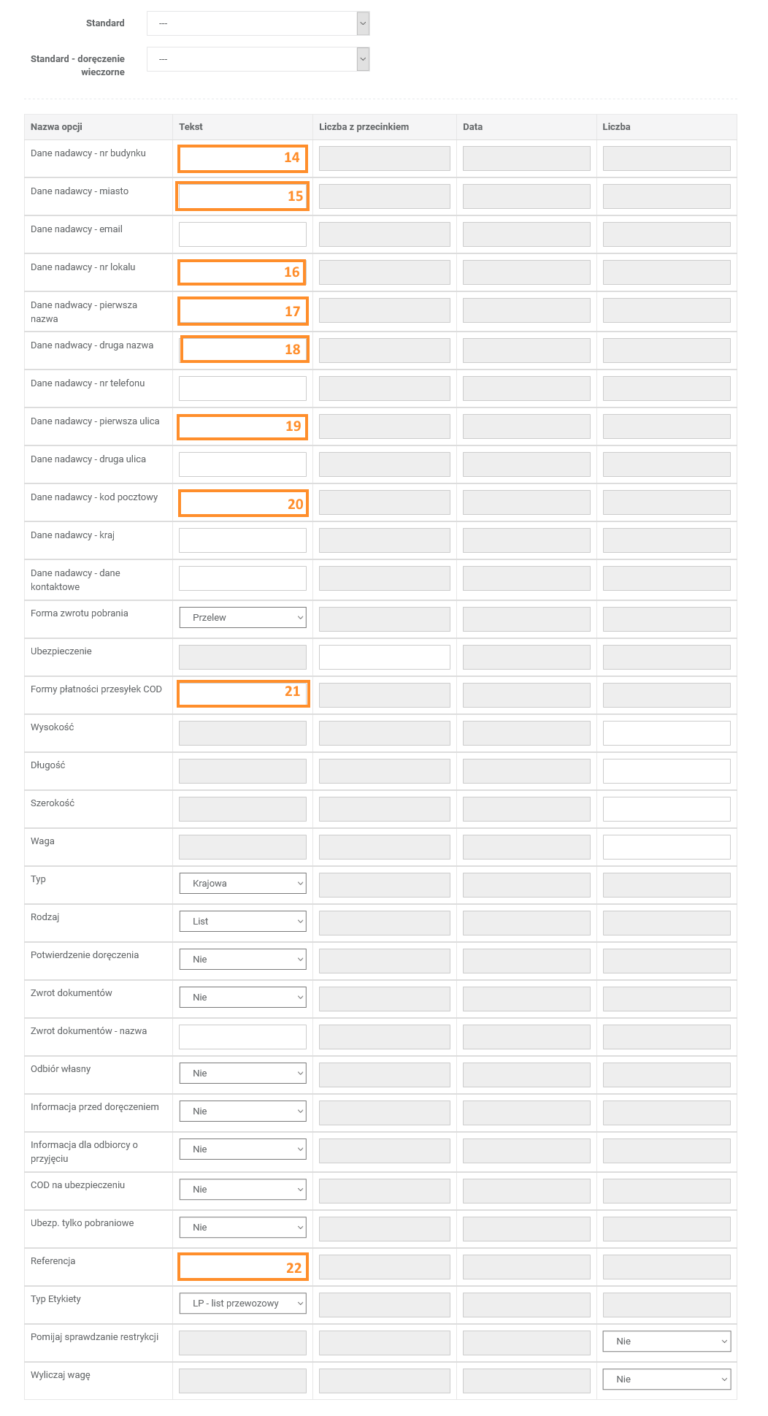Viewport: 768px width, 1416px height.
Task: Click the Waga number input field
Action: (x=666, y=847)
